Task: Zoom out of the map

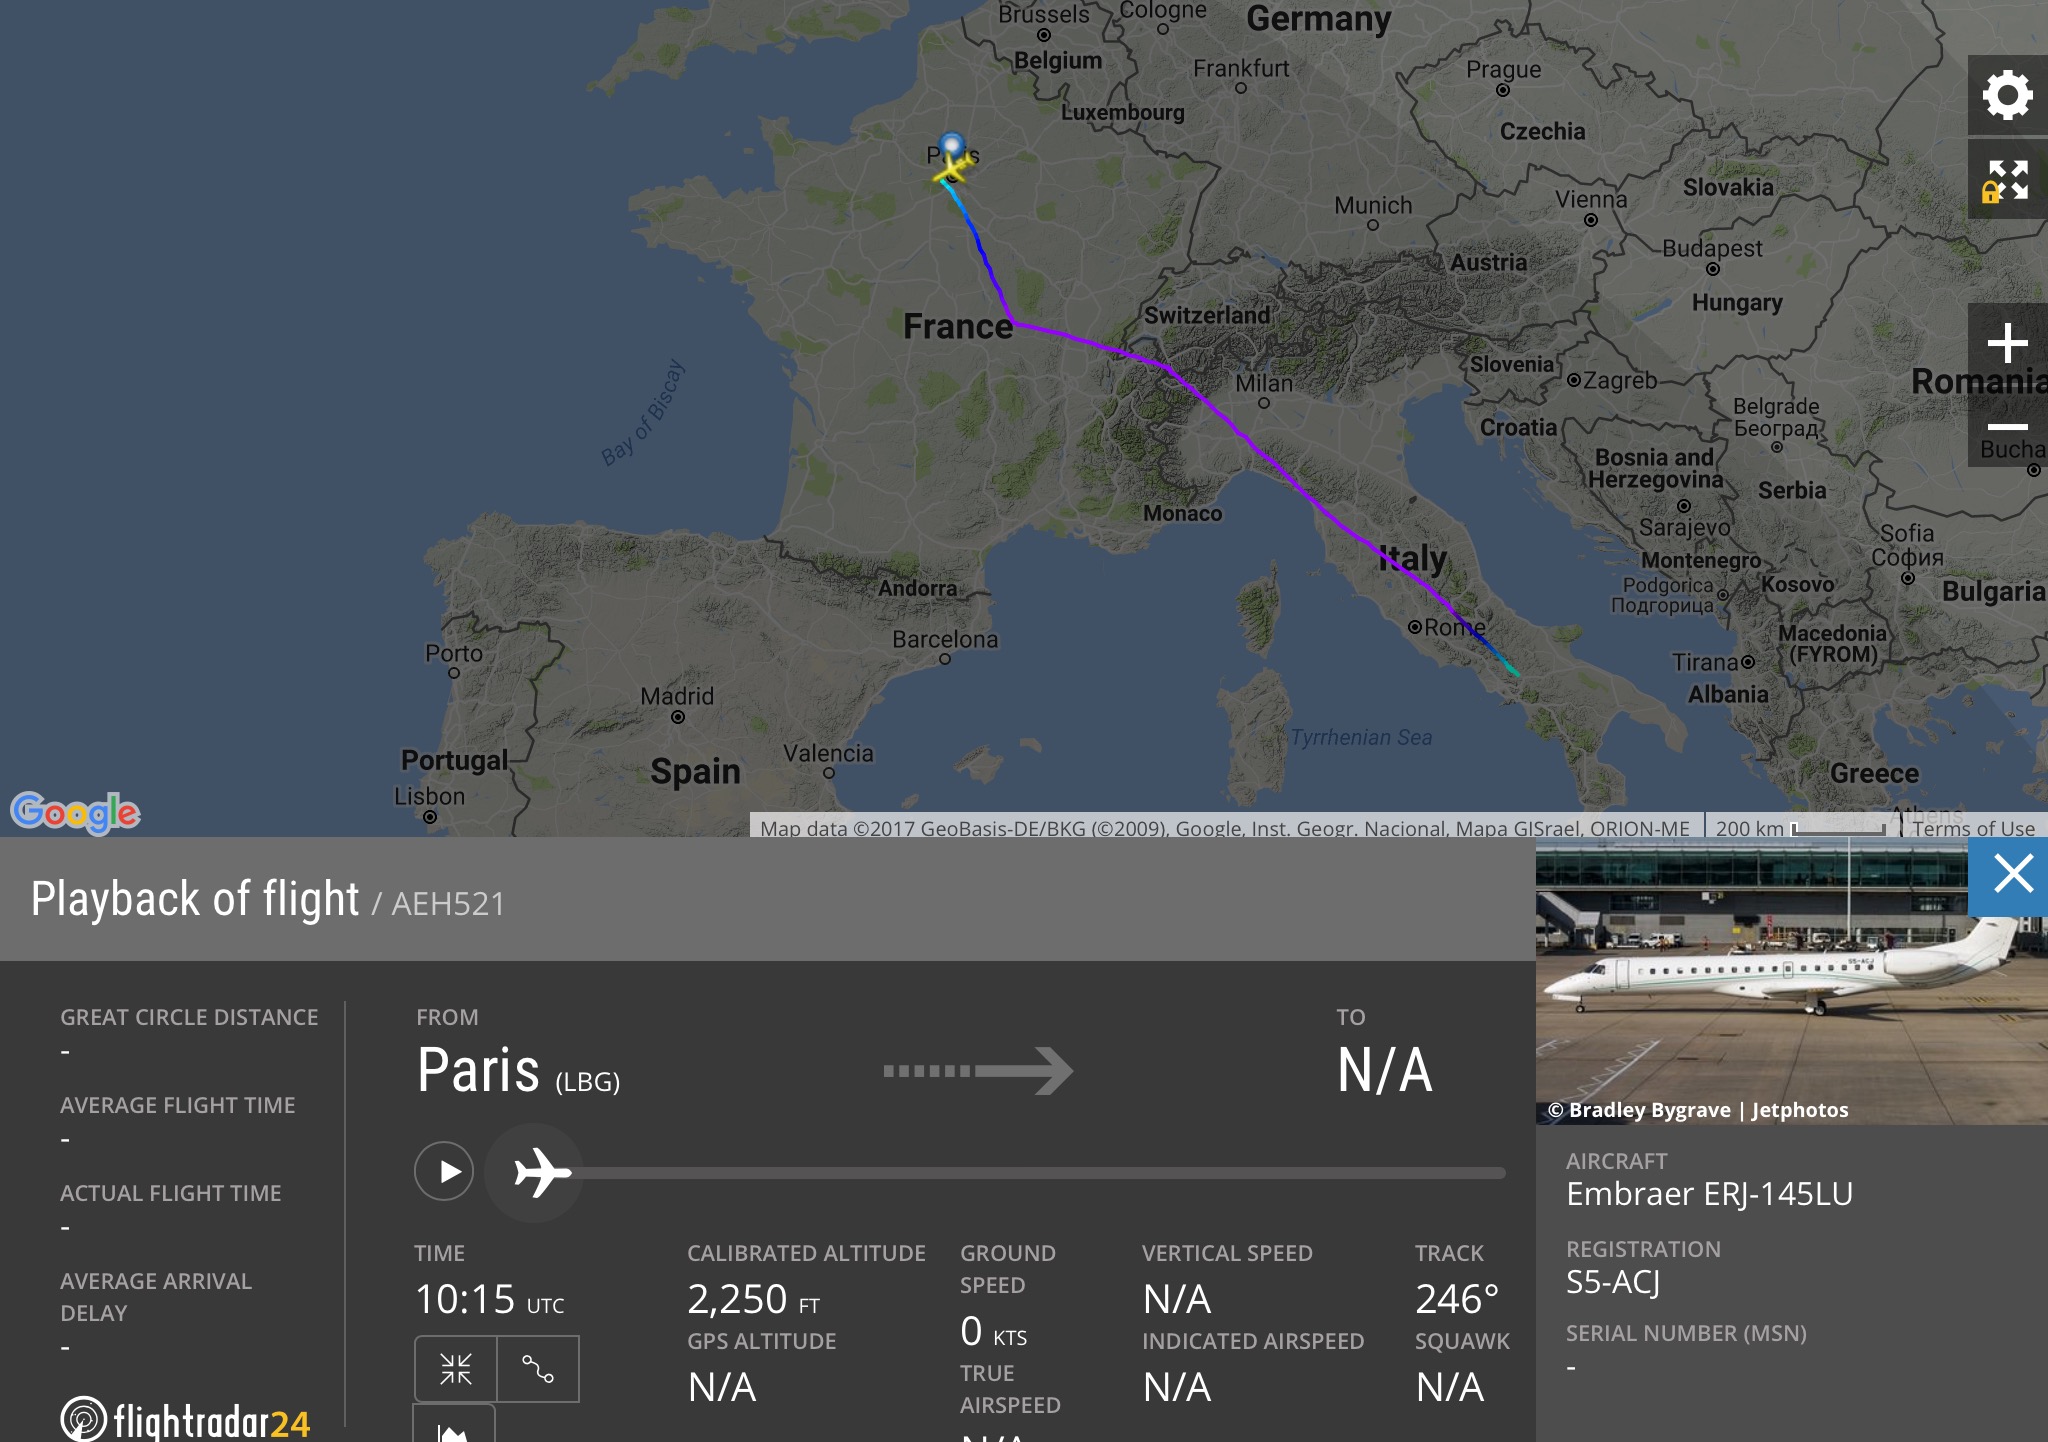Action: tap(2007, 427)
